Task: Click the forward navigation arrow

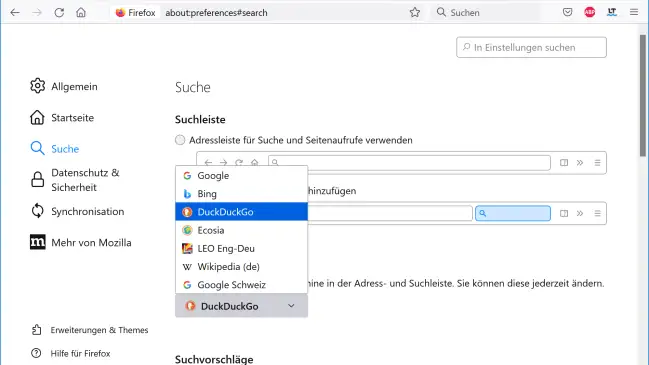Action: (37, 12)
